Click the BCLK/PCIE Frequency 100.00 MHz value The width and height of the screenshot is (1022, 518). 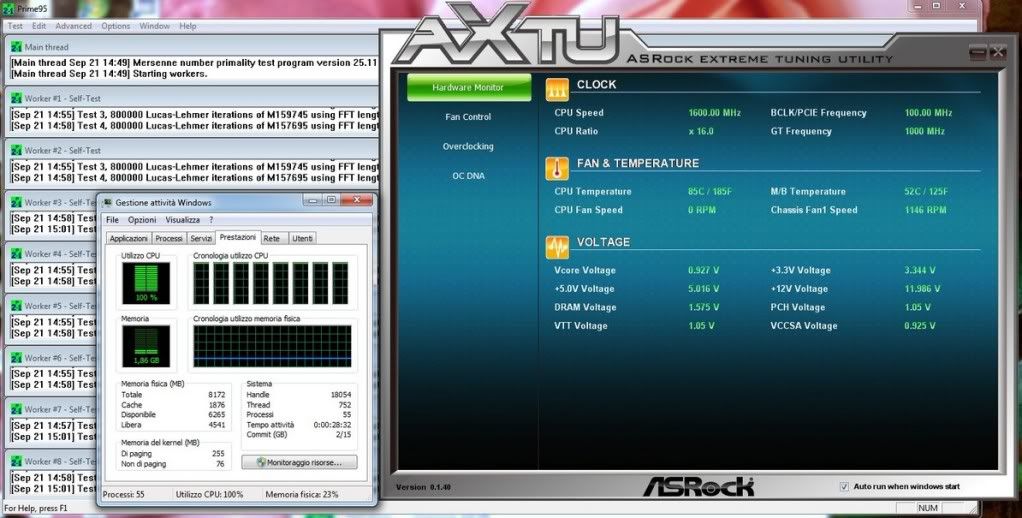[x=928, y=113]
